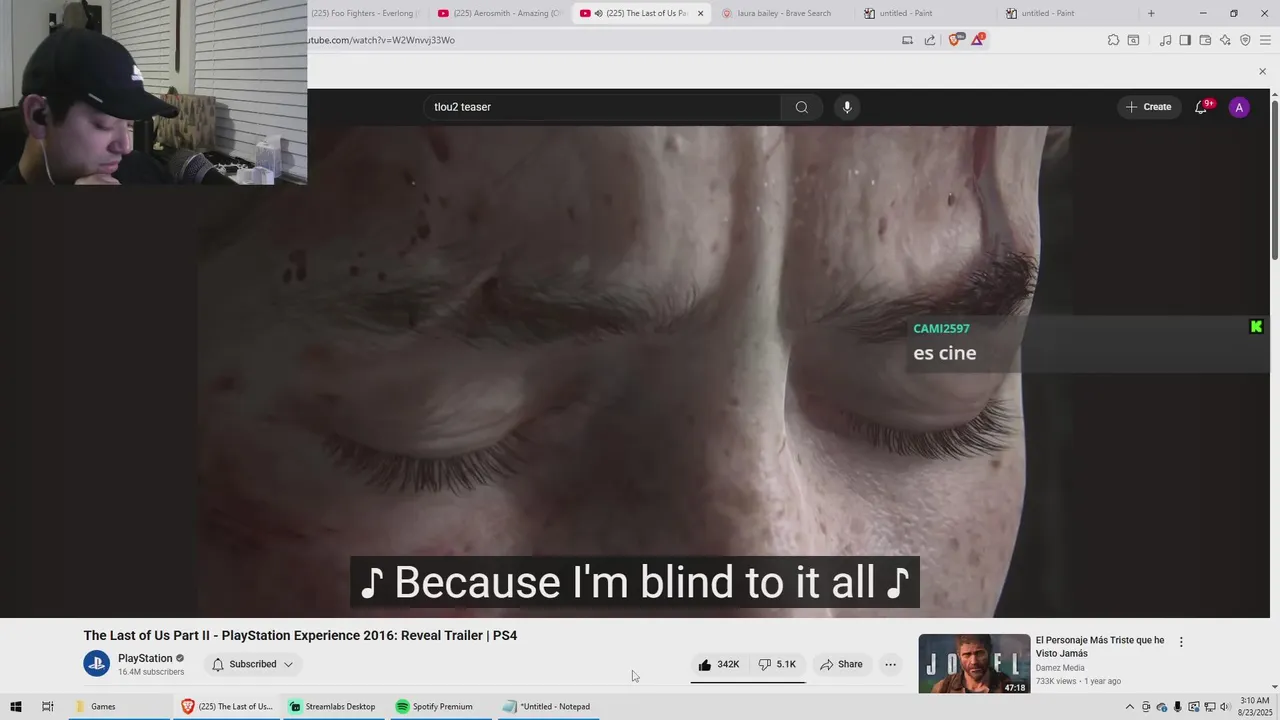This screenshot has width=1280, height=720.
Task: Open the OneDrive cloud tray icon
Action: pyautogui.click(x=1161, y=707)
